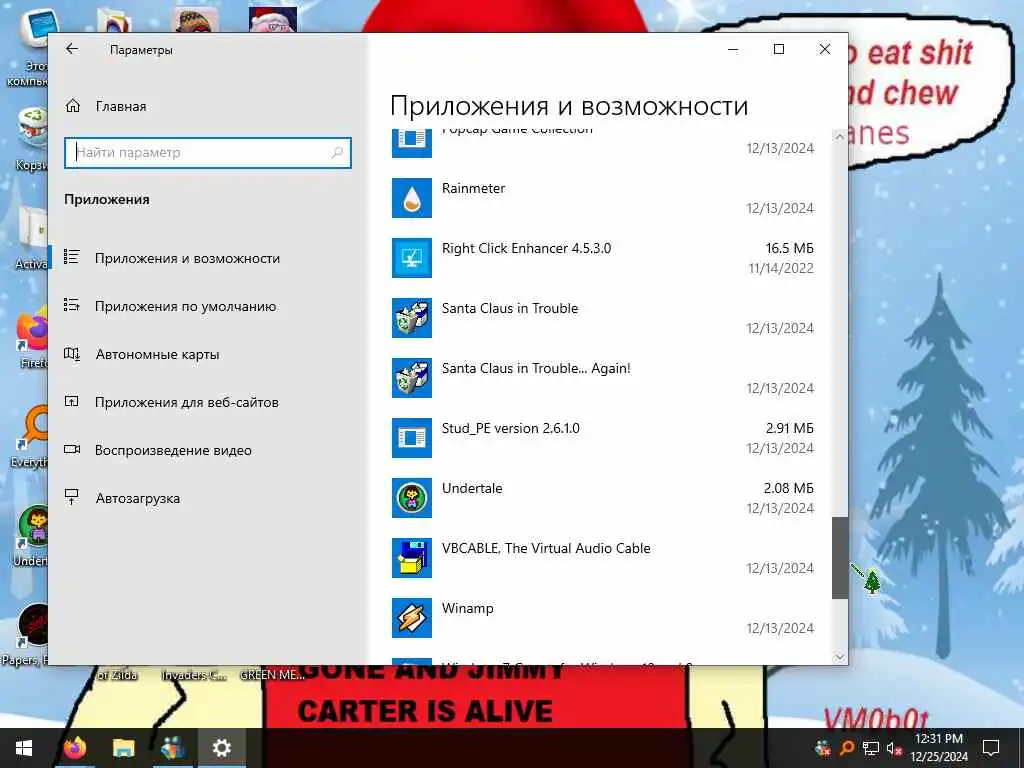Click the 2.08 МБ size value
This screenshot has height=768, width=1024.
(x=789, y=488)
